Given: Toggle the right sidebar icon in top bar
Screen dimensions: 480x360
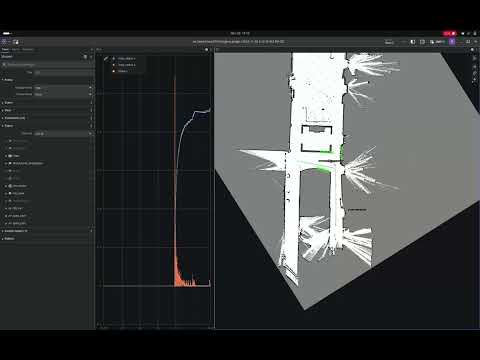Looking at the screenshot, I should coord(422,42).
